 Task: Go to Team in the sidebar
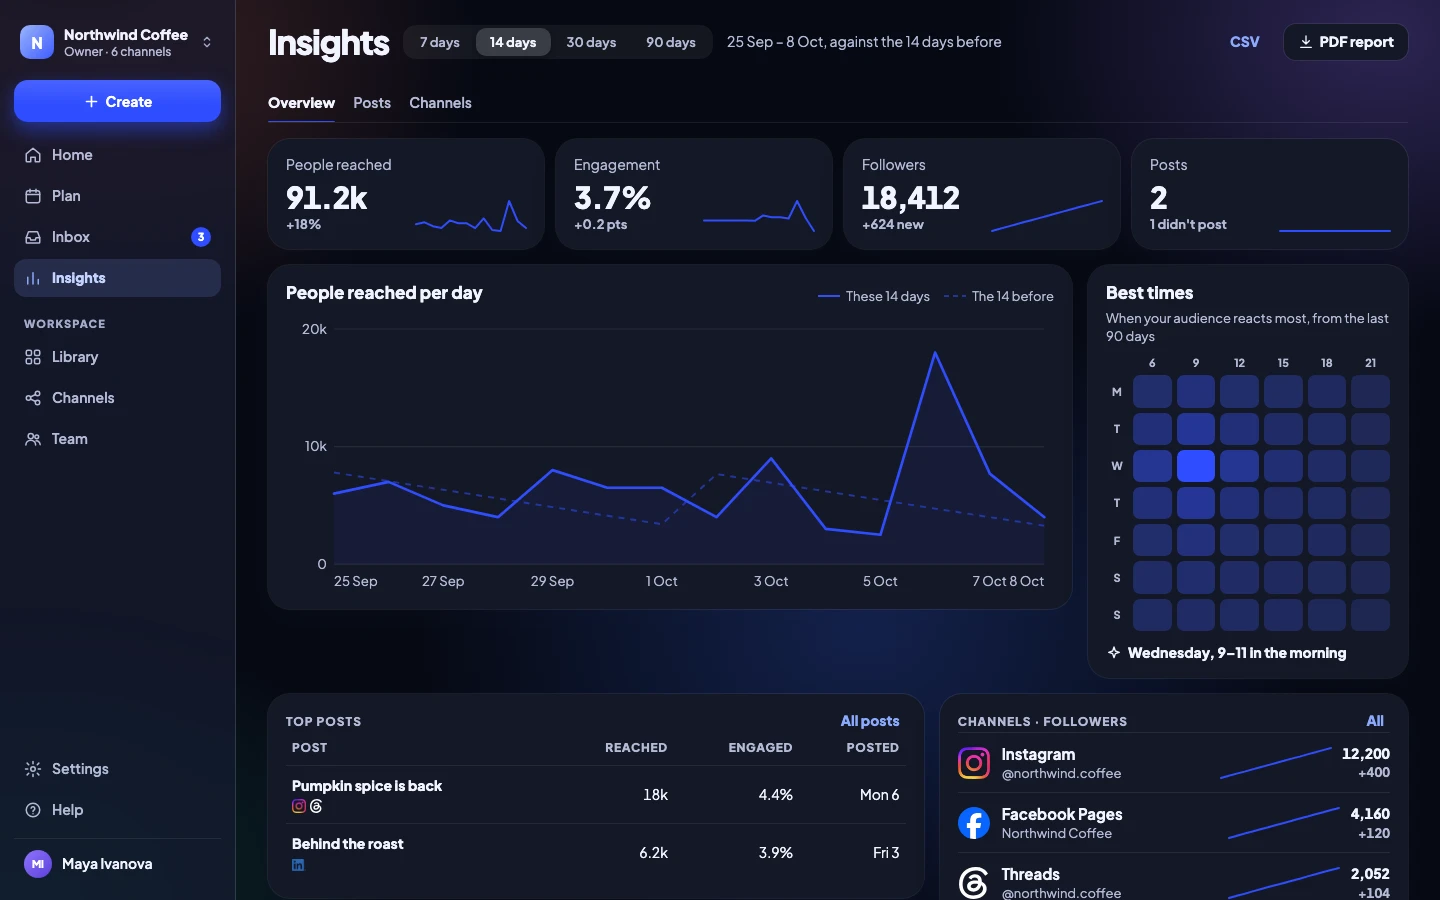pyautogui.click(x=117, y=439)
